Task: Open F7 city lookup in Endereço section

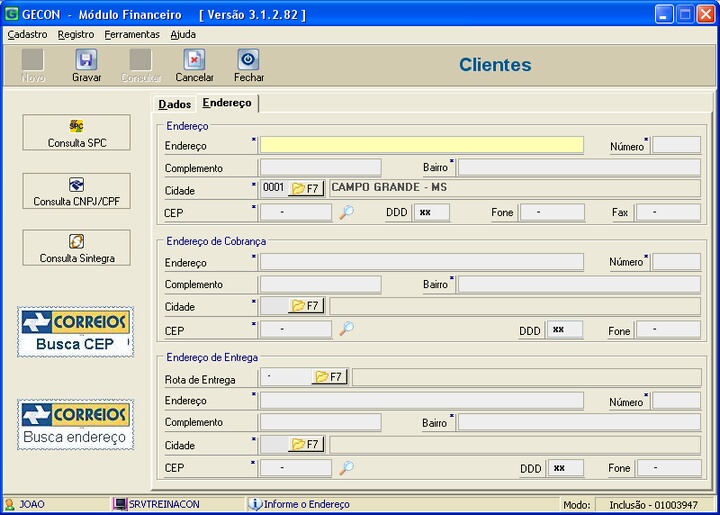Action: click(x=306, y=189)
